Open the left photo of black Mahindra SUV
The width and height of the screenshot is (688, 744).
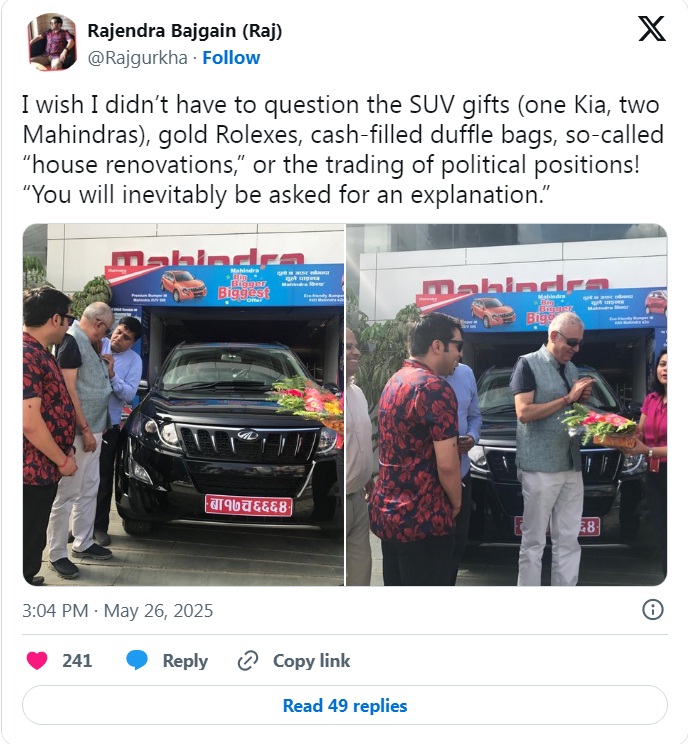pos(183,405)
